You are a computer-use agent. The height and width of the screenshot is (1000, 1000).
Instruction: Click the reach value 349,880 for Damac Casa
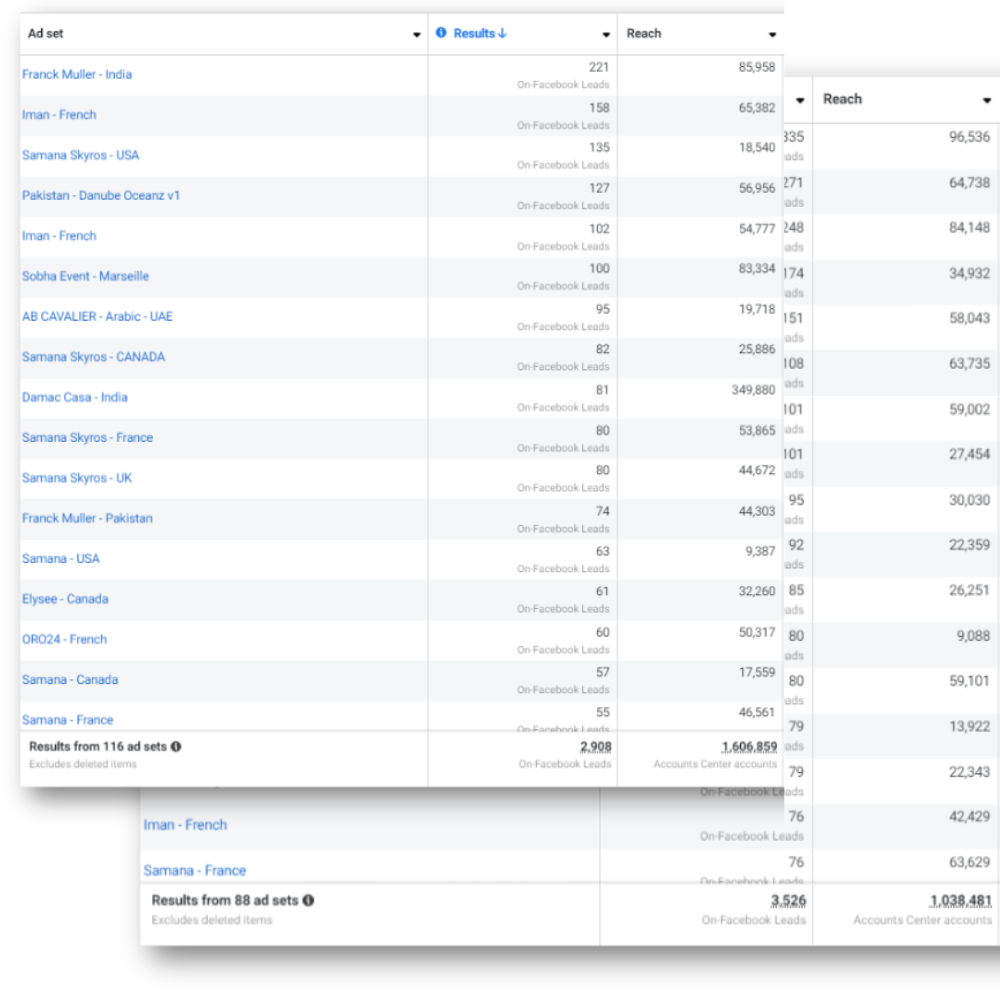pos(753,390)
